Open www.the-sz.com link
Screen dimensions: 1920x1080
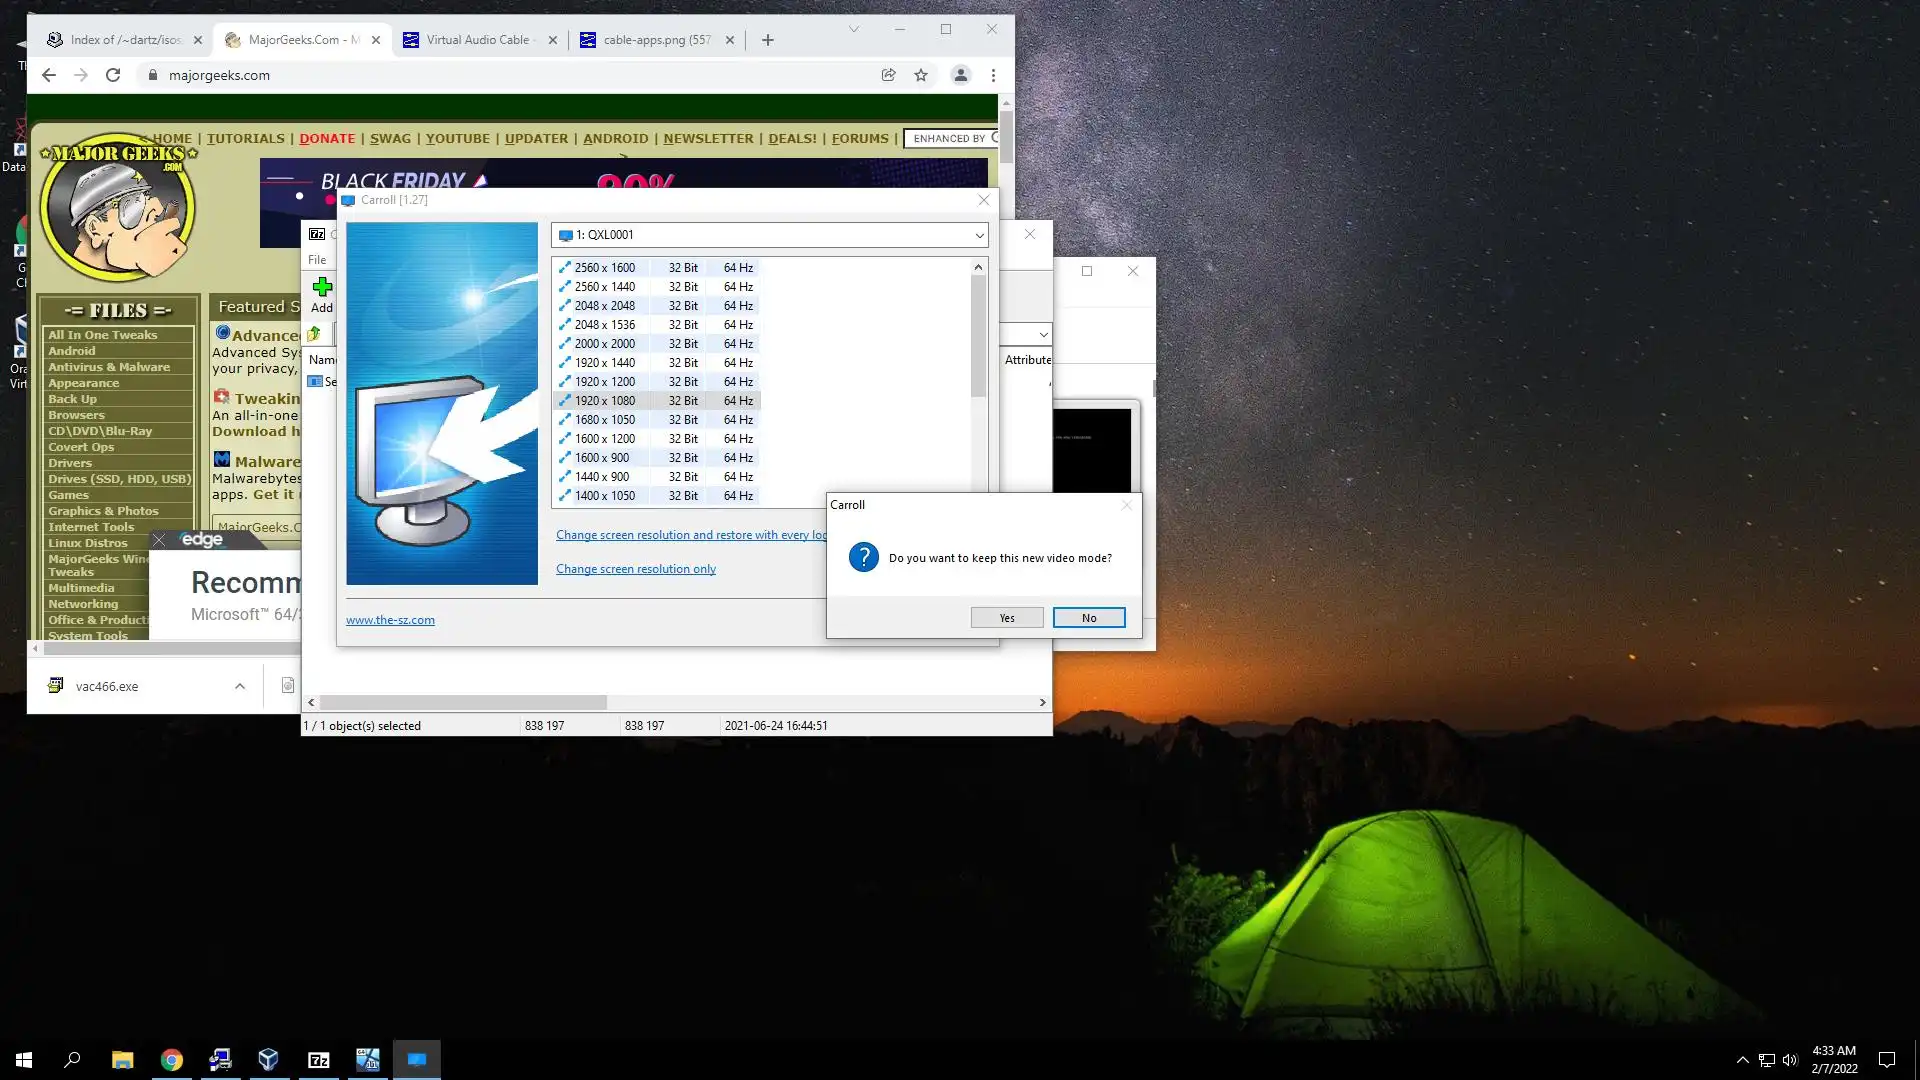pos(390,620)
